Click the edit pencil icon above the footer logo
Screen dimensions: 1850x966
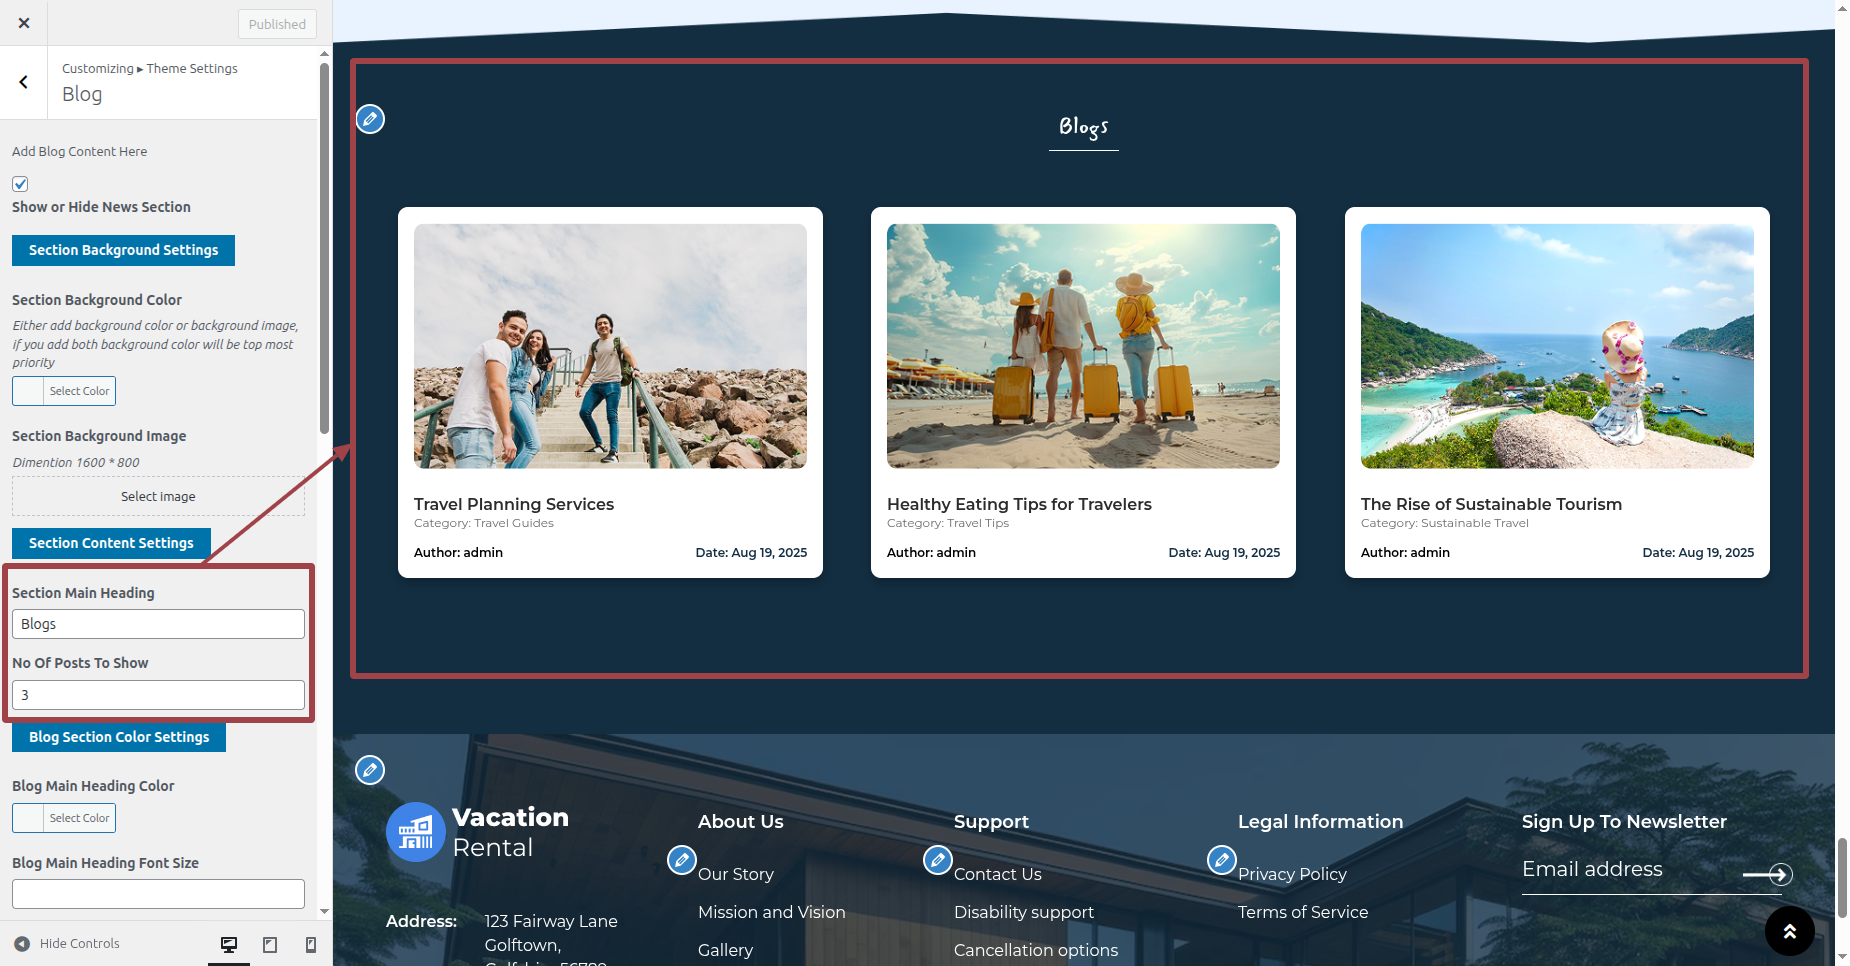(x=370, y=770)
